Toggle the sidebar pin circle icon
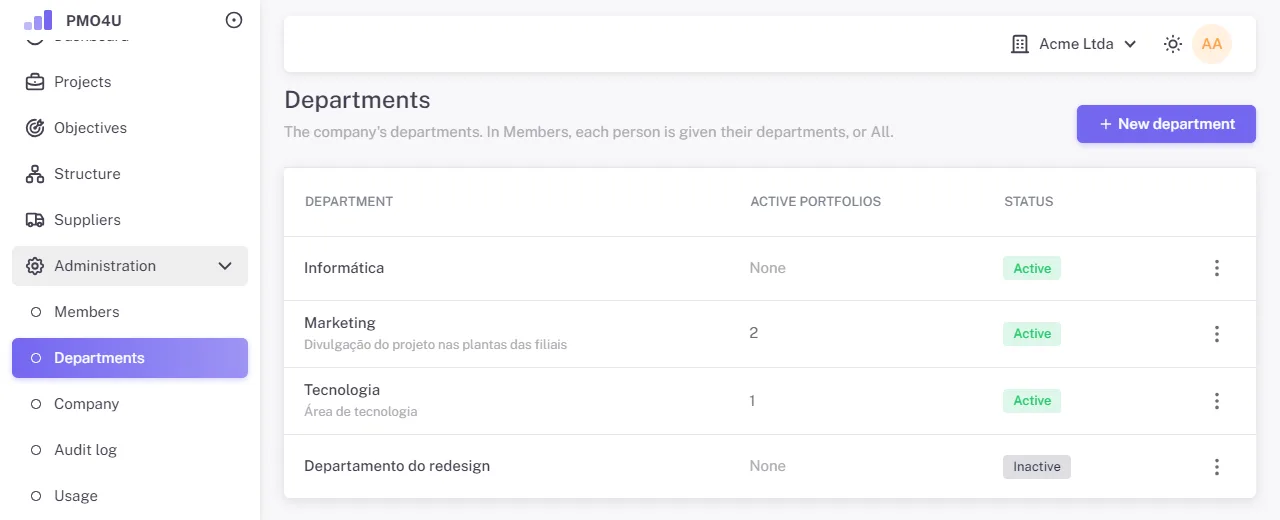 click(x=234, y=20)
